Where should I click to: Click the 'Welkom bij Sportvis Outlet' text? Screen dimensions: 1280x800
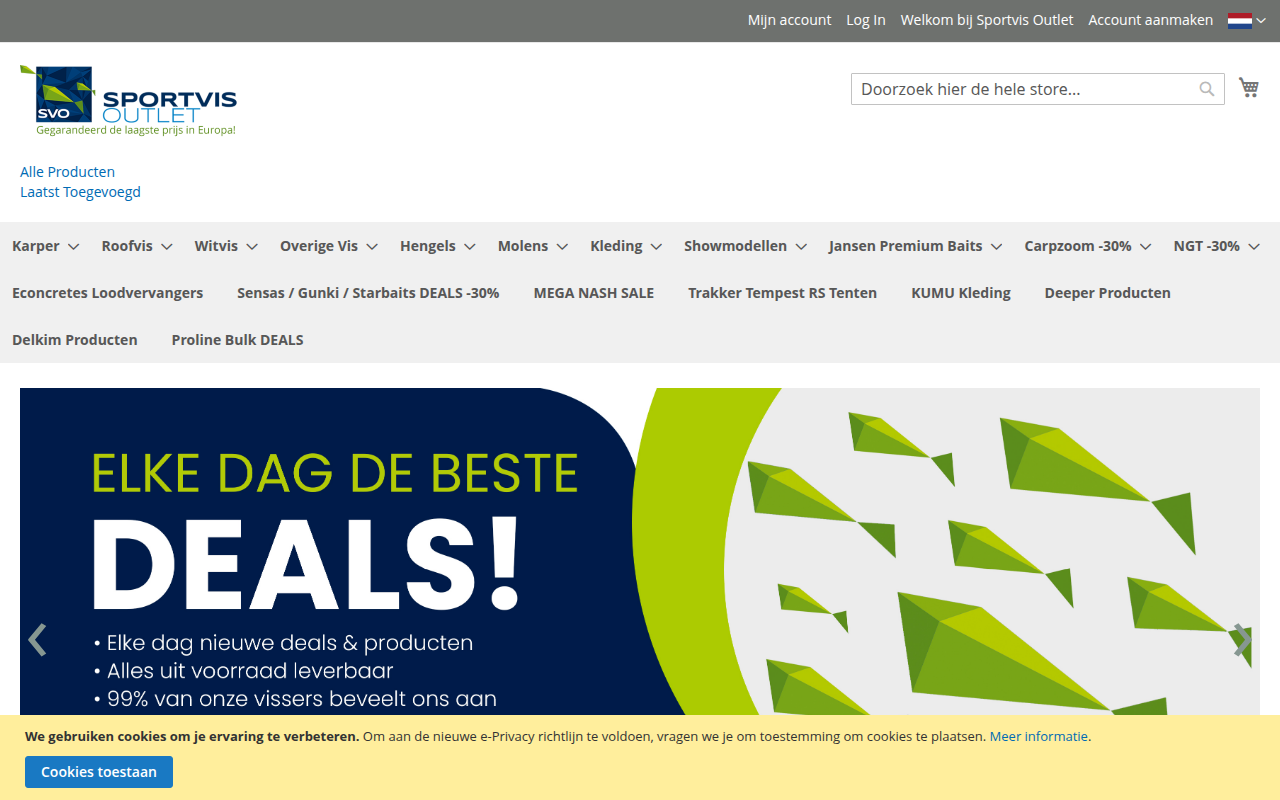(987, 20)
